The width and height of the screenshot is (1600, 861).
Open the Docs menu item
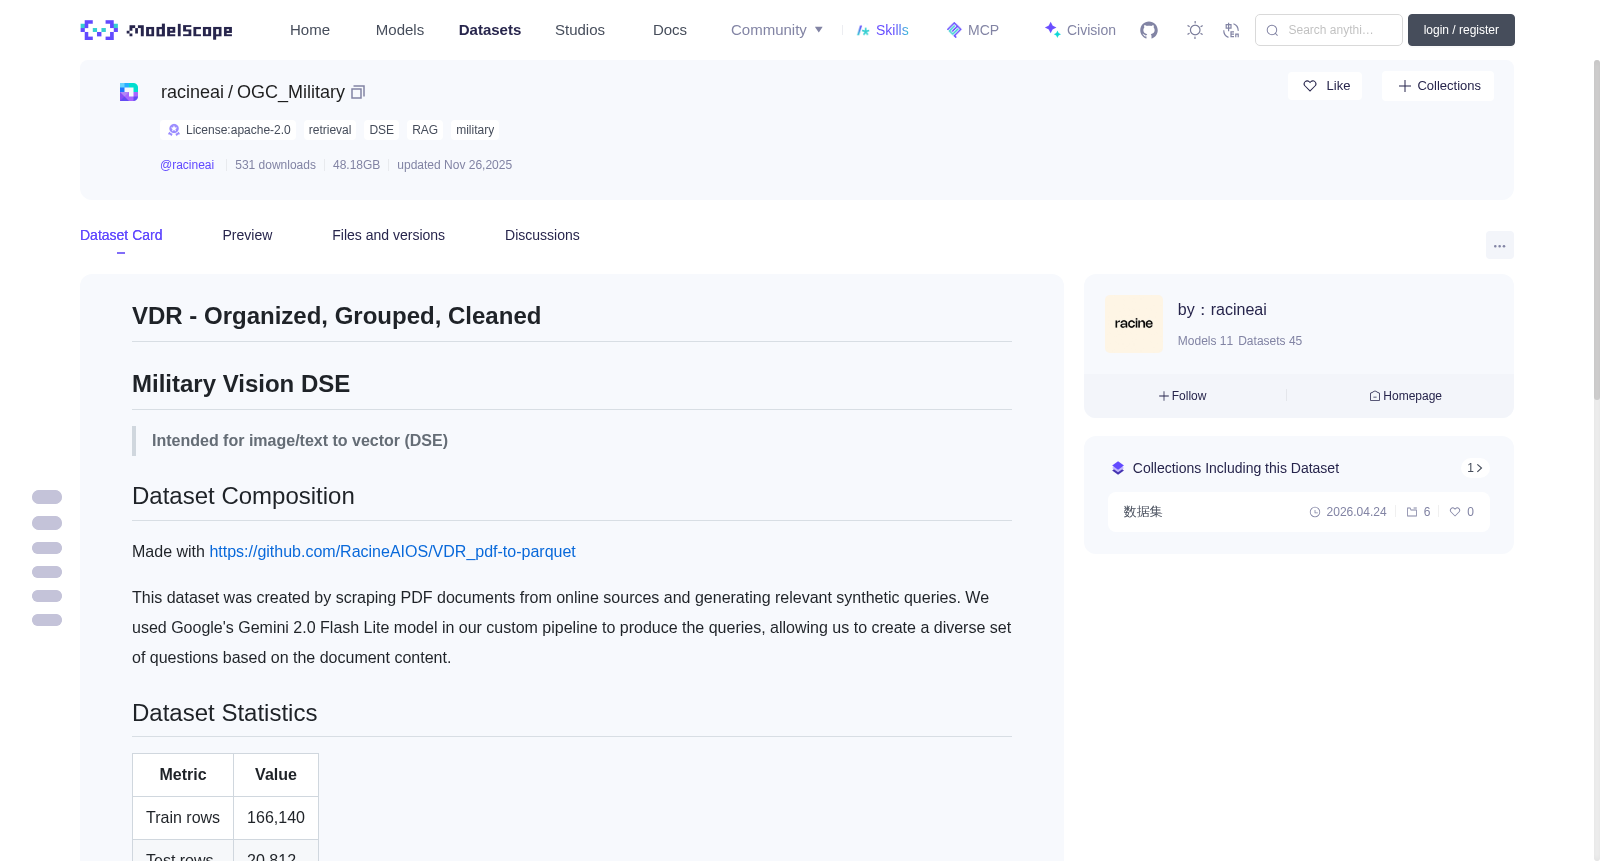point(670,30)
